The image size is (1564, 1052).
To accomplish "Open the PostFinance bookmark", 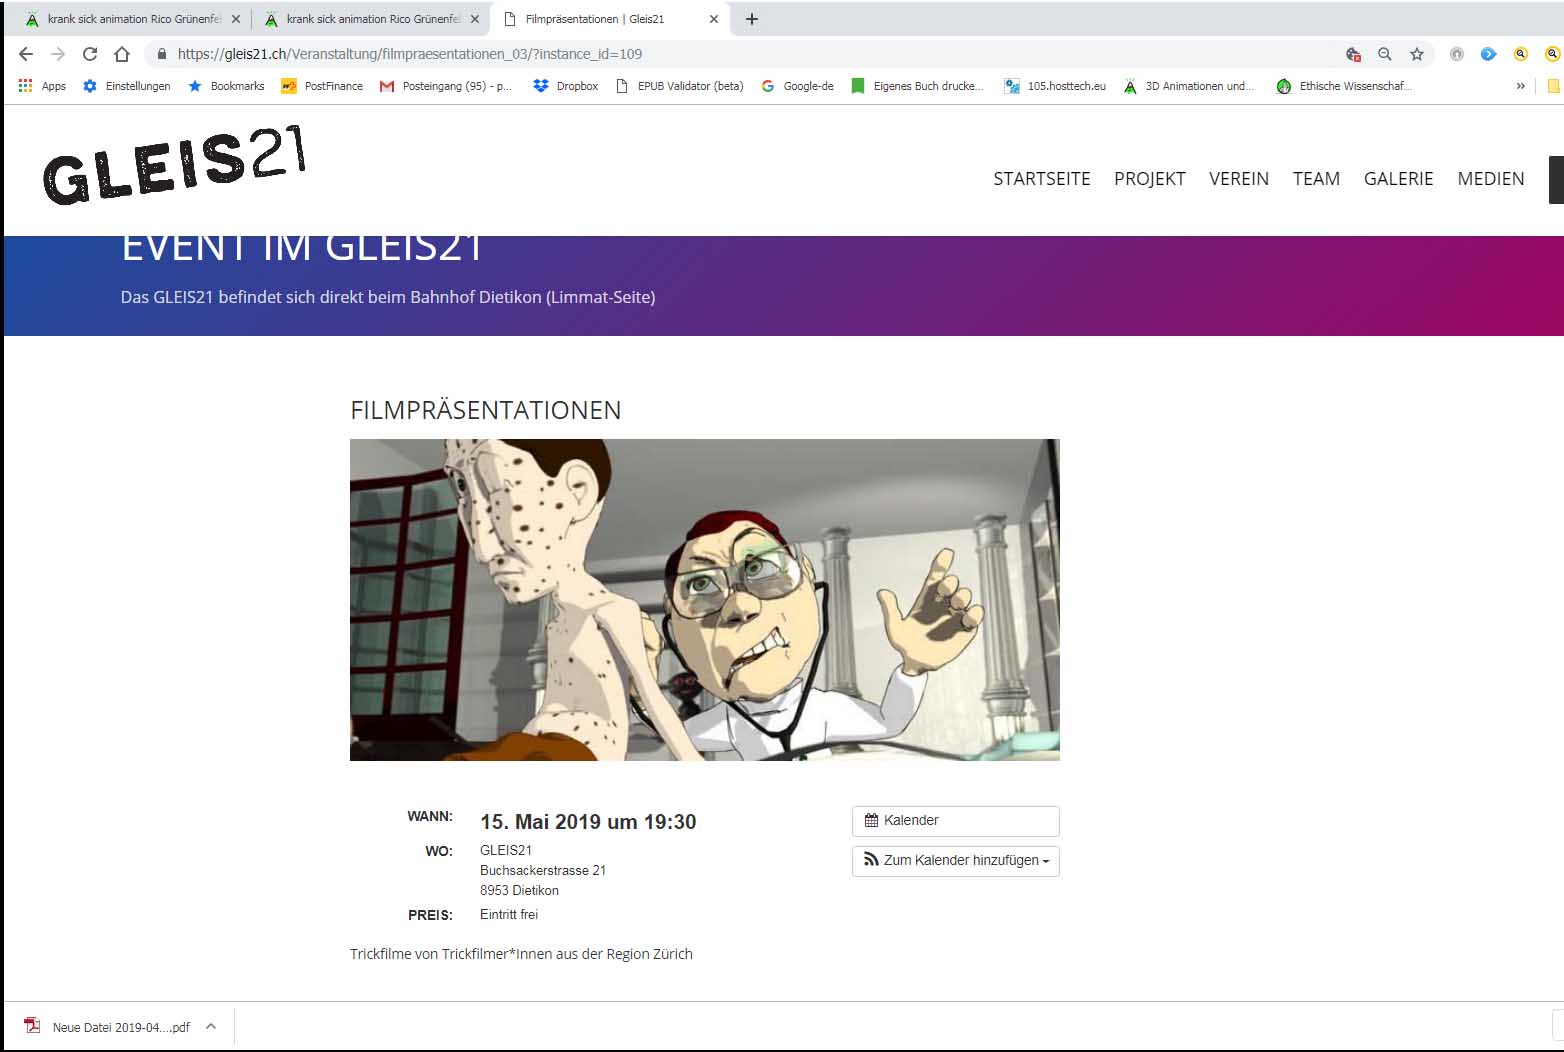I will tap(322, 86).
